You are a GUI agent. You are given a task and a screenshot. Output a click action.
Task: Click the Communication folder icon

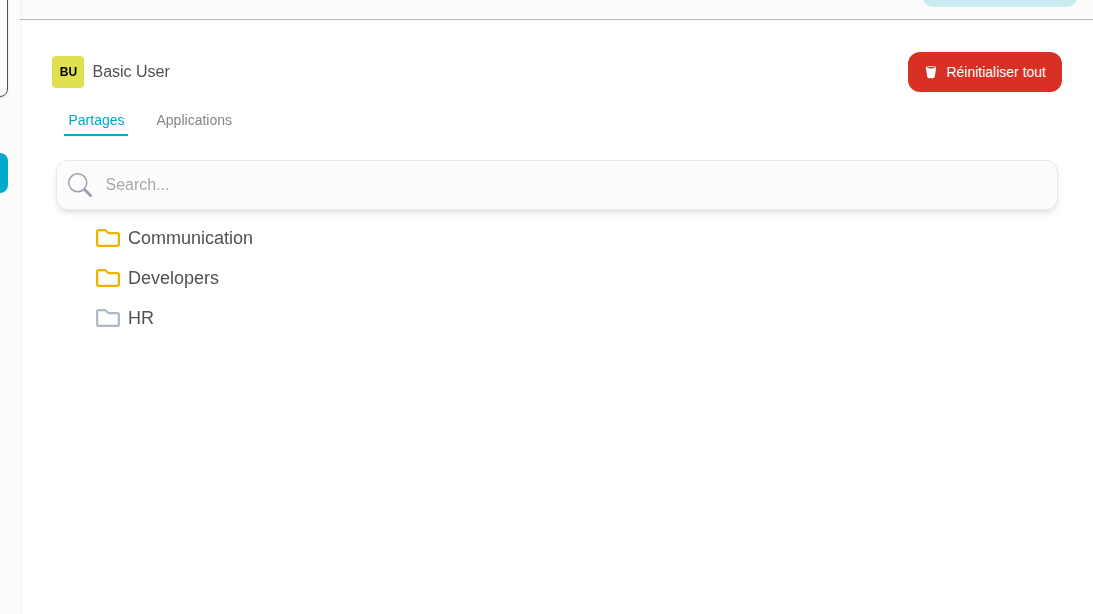click(108, 238)
